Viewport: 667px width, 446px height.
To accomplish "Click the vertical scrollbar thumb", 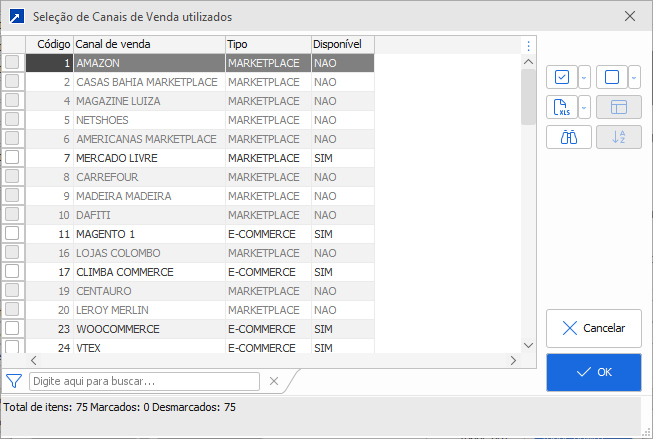I will [528, 97].
